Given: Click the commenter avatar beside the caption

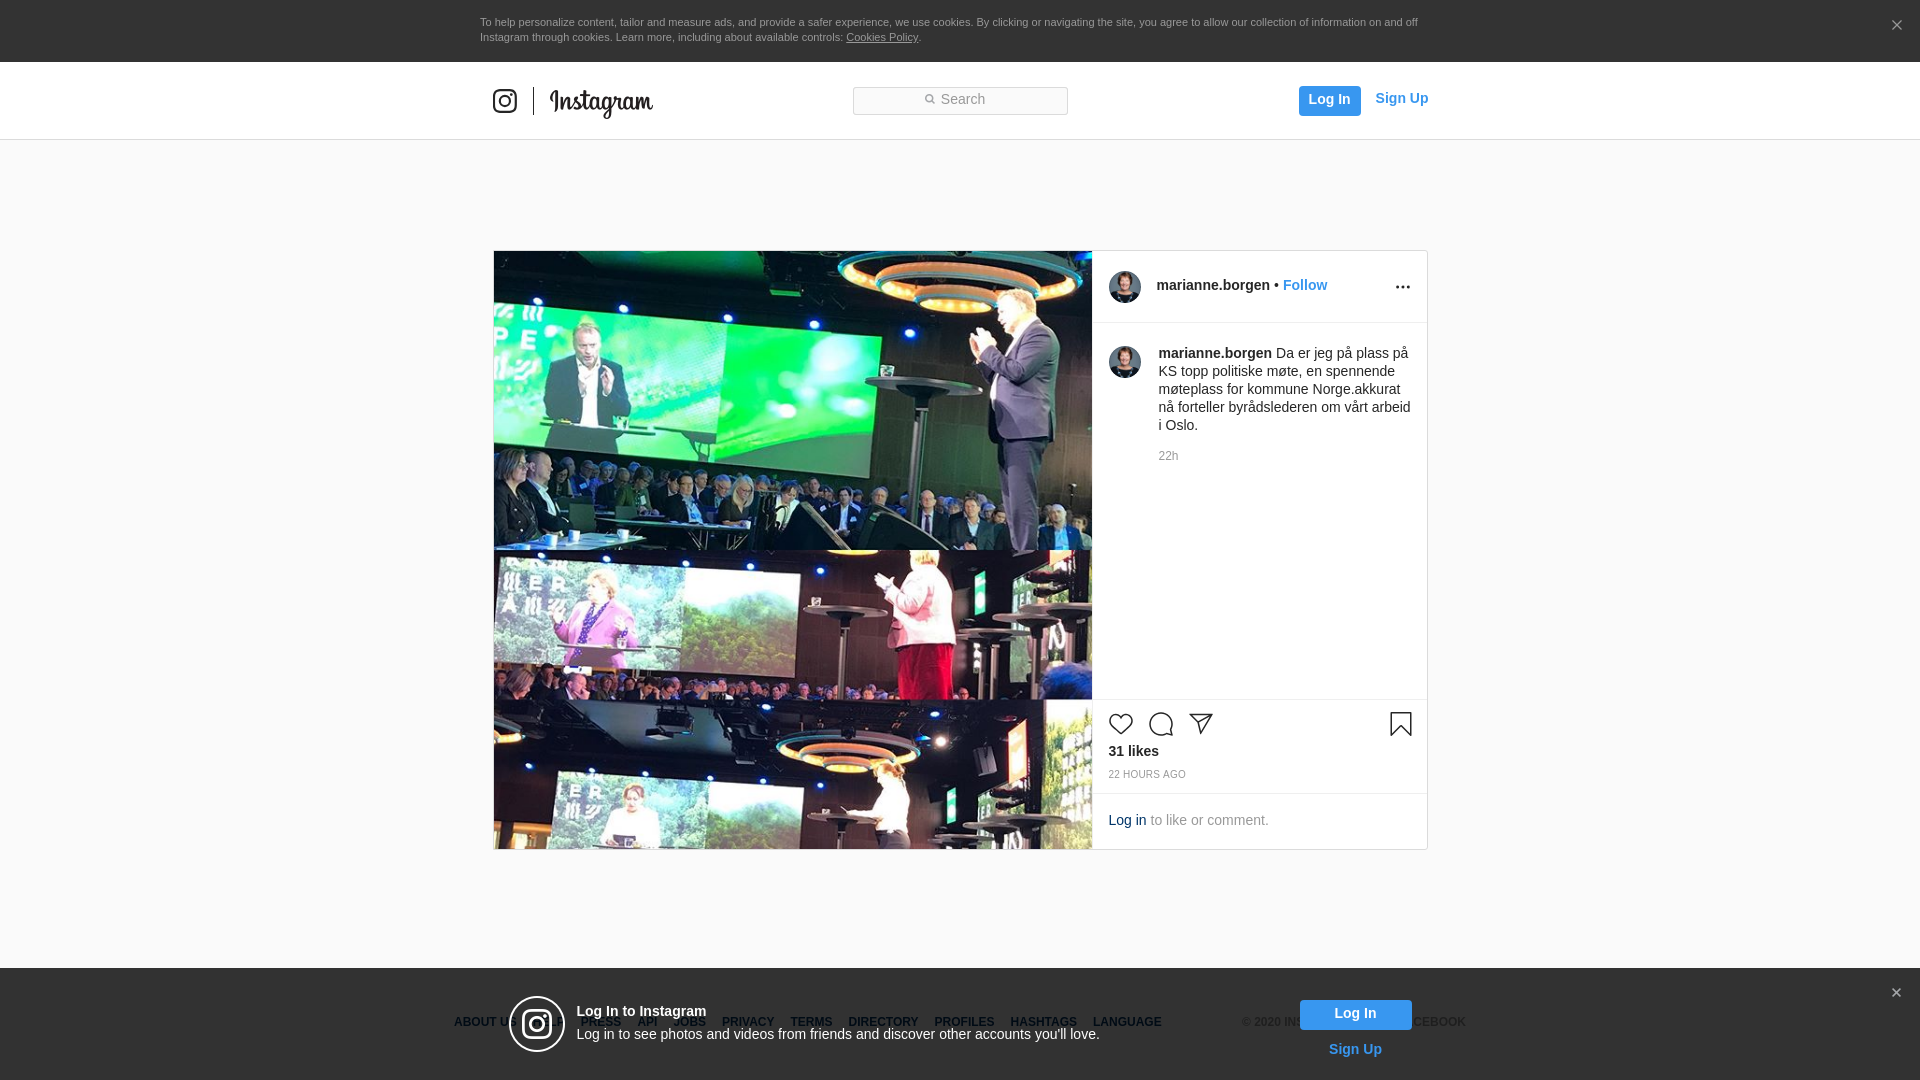Looking at the screenshot, I should pyautogui.click(x=1125, y=362).
